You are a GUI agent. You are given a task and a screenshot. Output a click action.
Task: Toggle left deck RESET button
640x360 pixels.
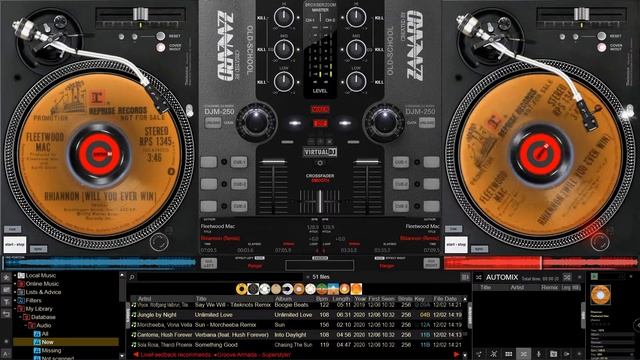tap(161, 36)
